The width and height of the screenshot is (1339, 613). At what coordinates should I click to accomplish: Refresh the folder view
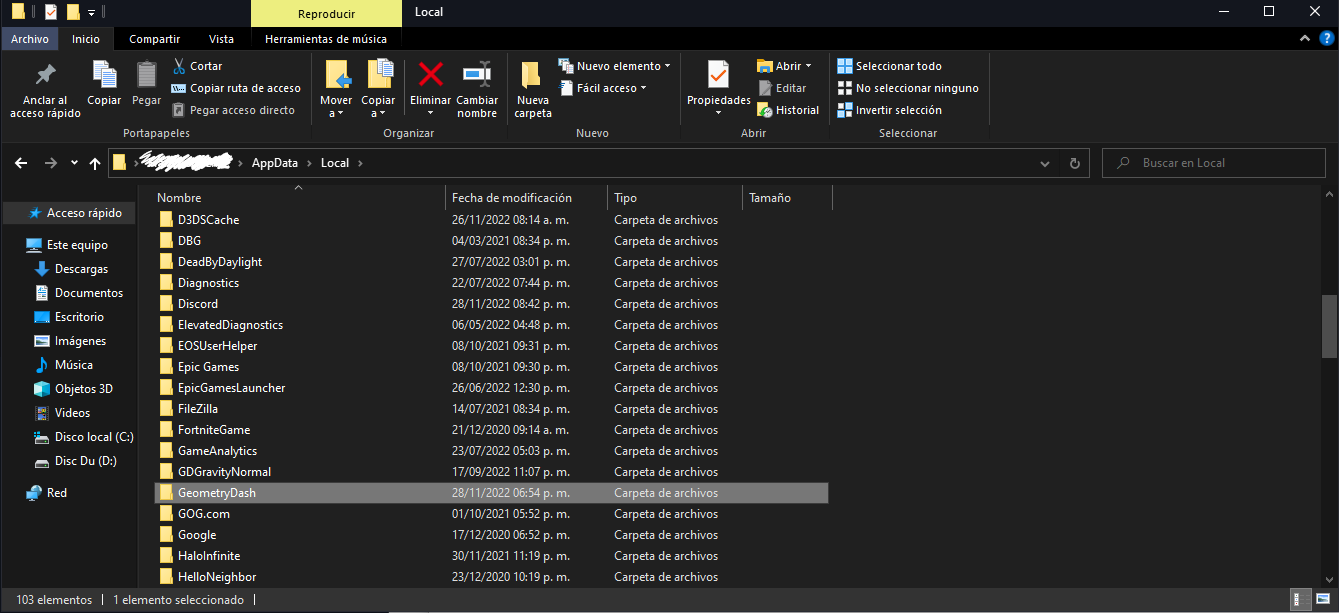(x=1075, y=163)
